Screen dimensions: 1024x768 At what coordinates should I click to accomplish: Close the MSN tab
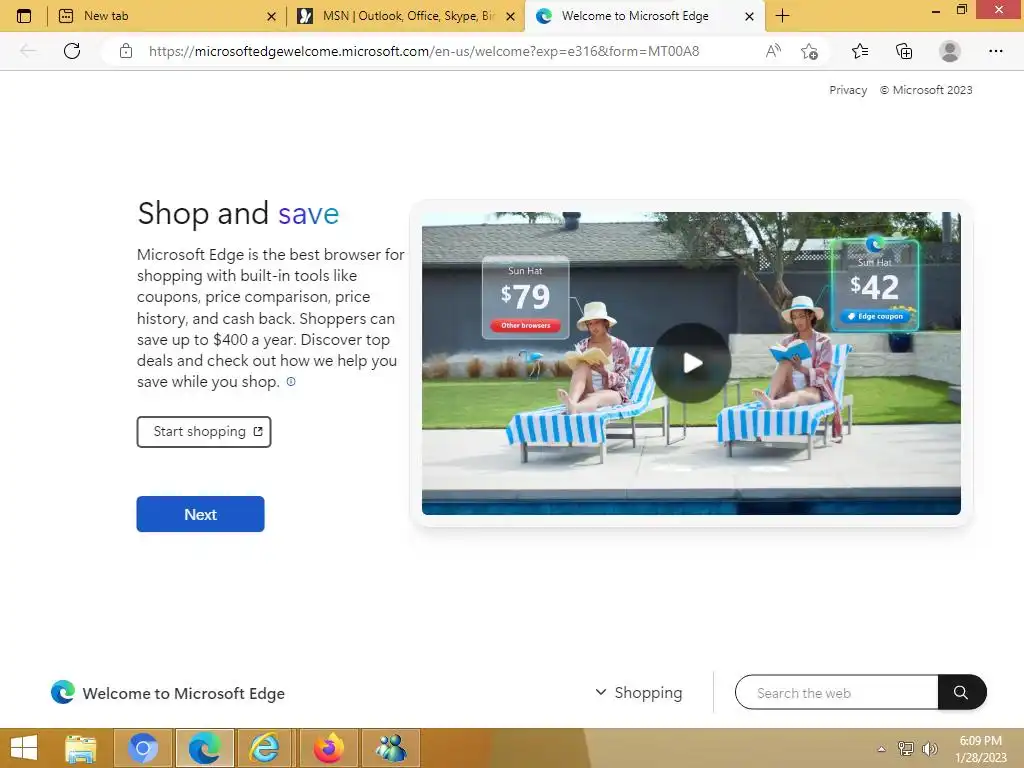click(x=511, y=16)
